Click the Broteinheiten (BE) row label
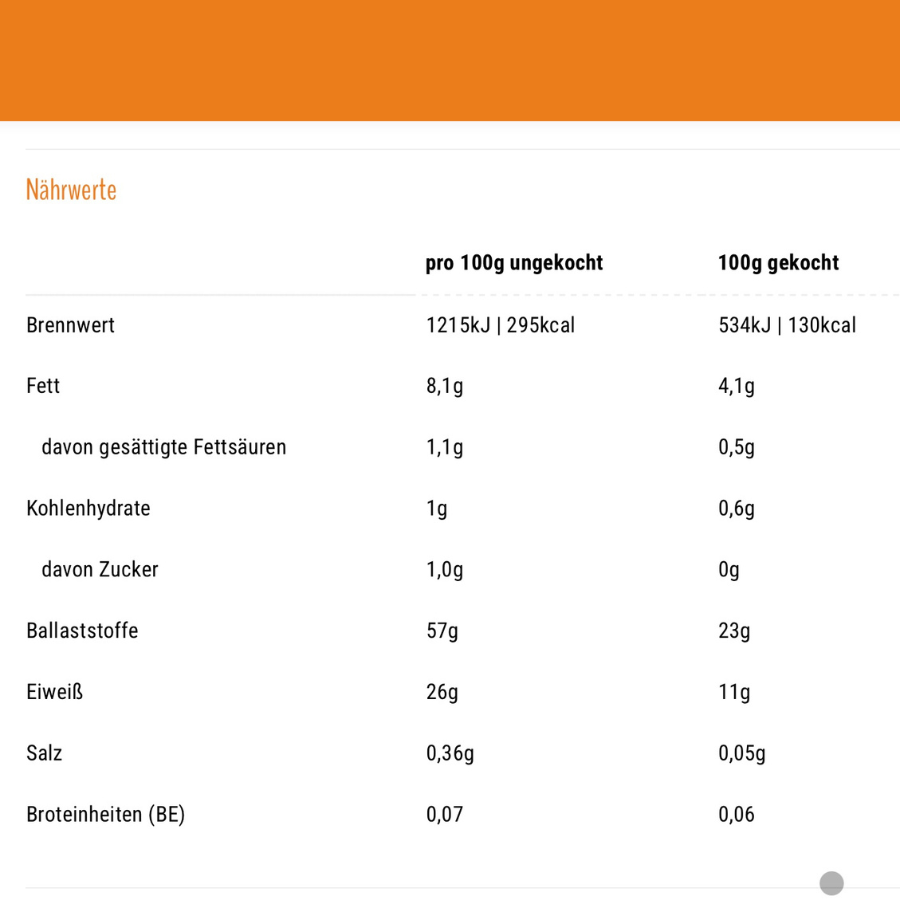 (106, 815)
